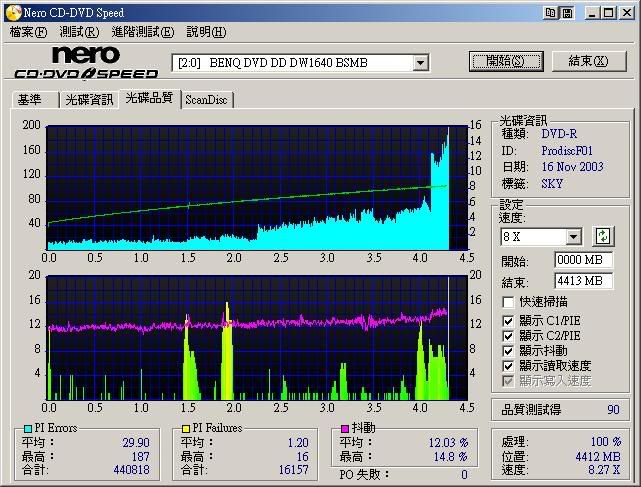
Task: Click the Nero CD-DVD Speed title bar icon
Action: (x=13, y=13)
